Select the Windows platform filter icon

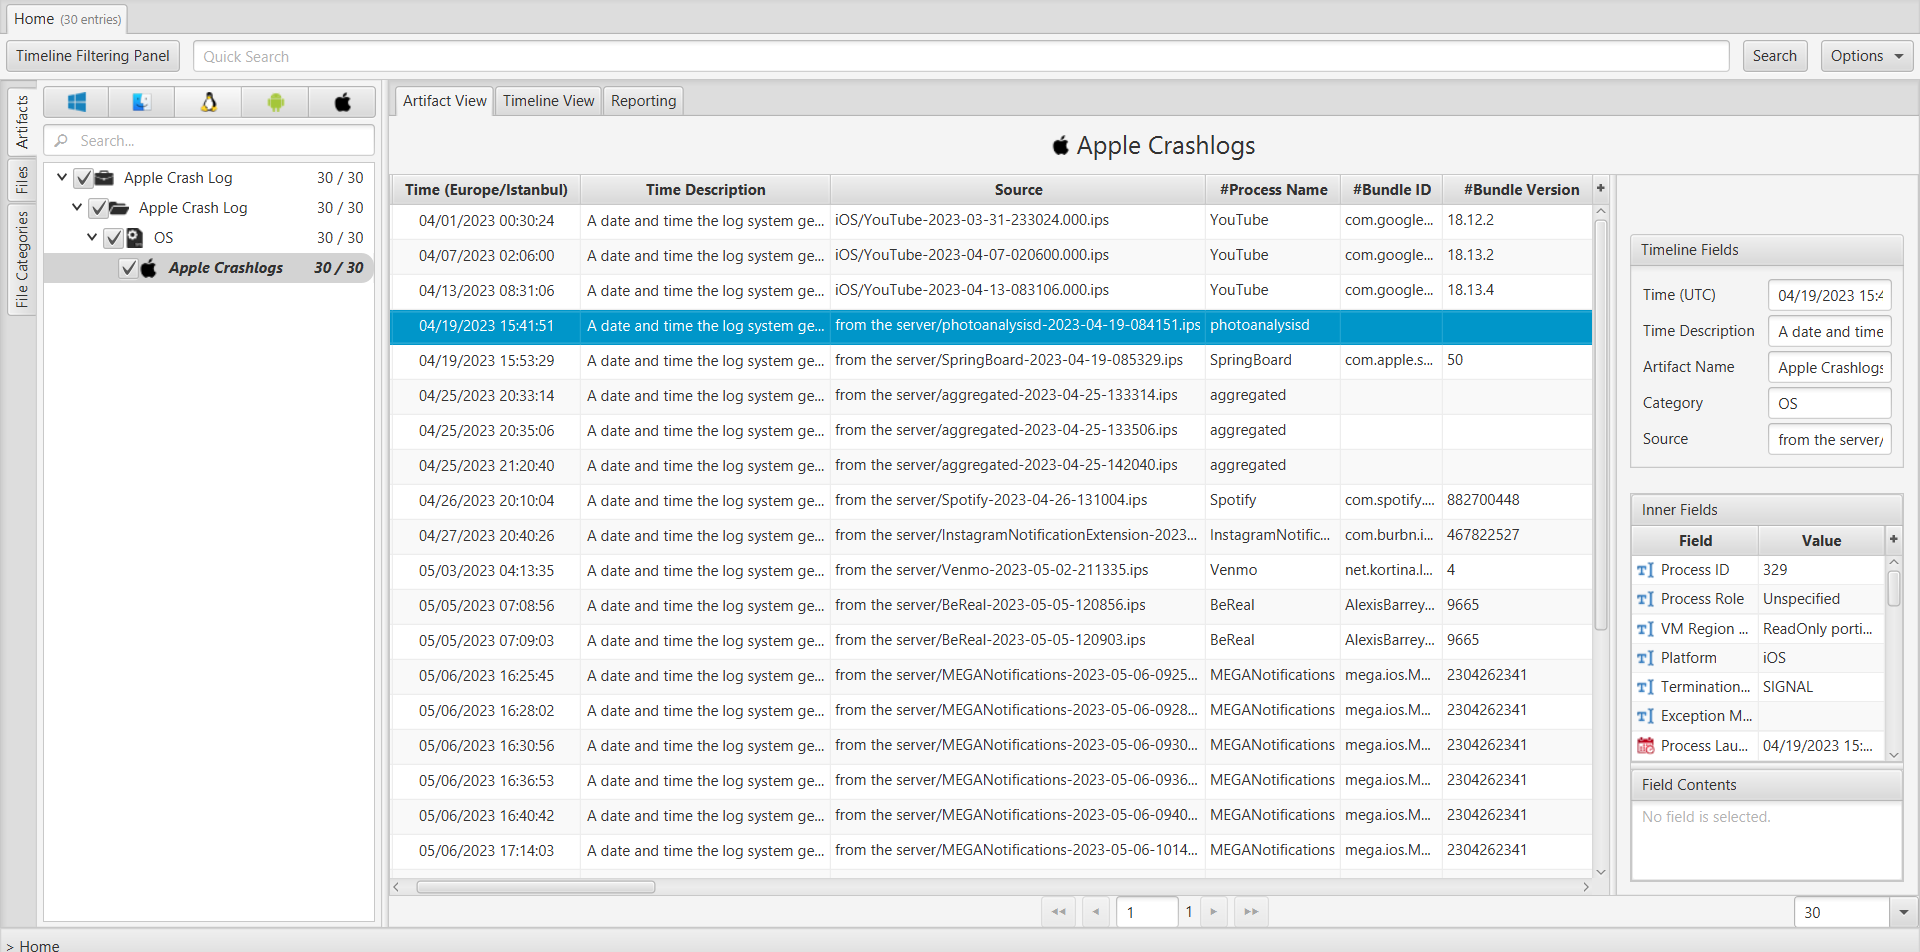click(x=77, y=102)
